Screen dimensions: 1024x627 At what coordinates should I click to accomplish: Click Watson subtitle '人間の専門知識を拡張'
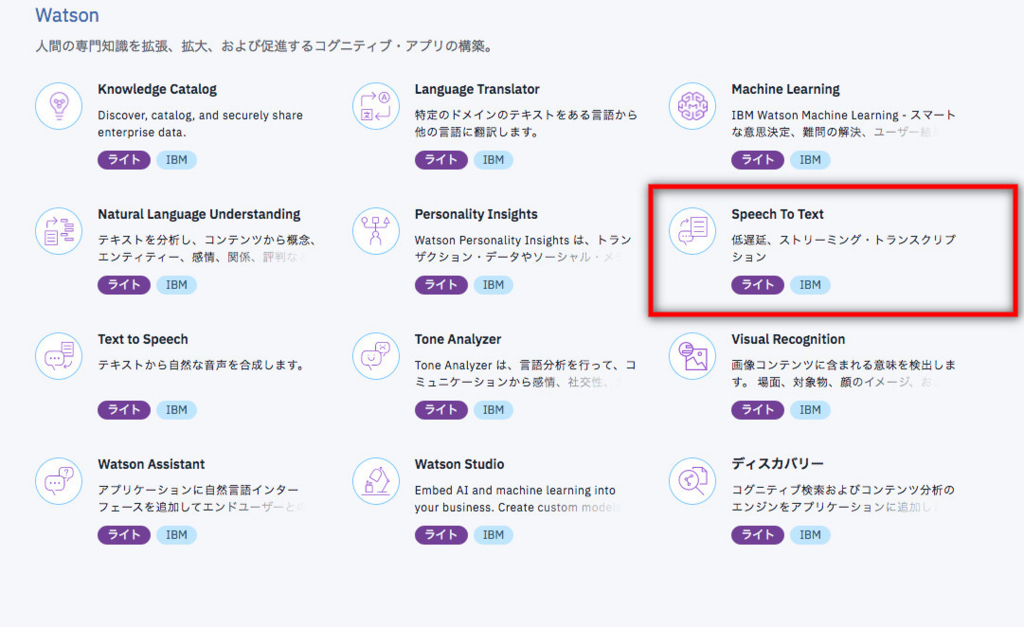click(101, 46)
